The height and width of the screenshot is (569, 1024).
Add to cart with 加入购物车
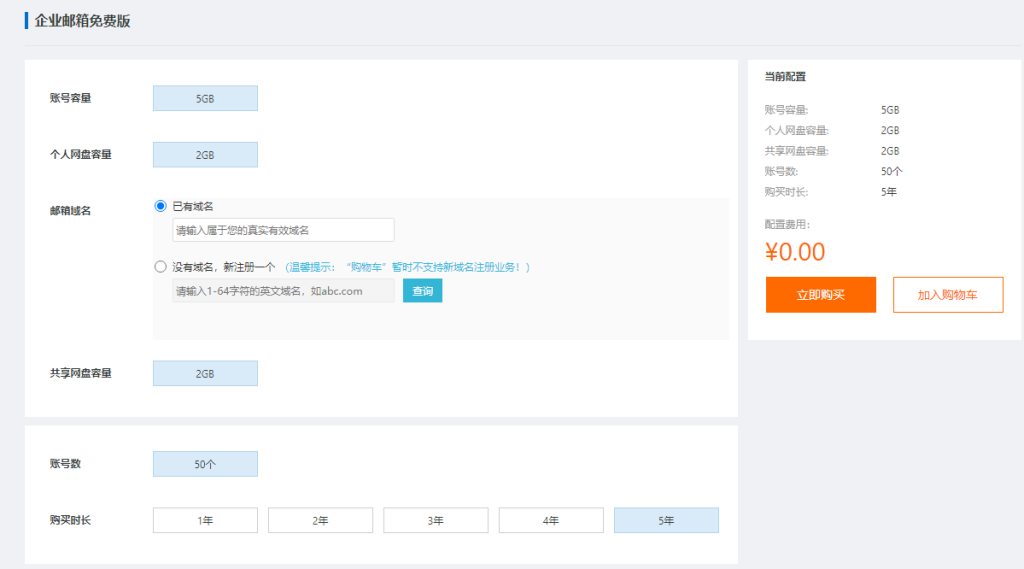[x=947, y=295]
